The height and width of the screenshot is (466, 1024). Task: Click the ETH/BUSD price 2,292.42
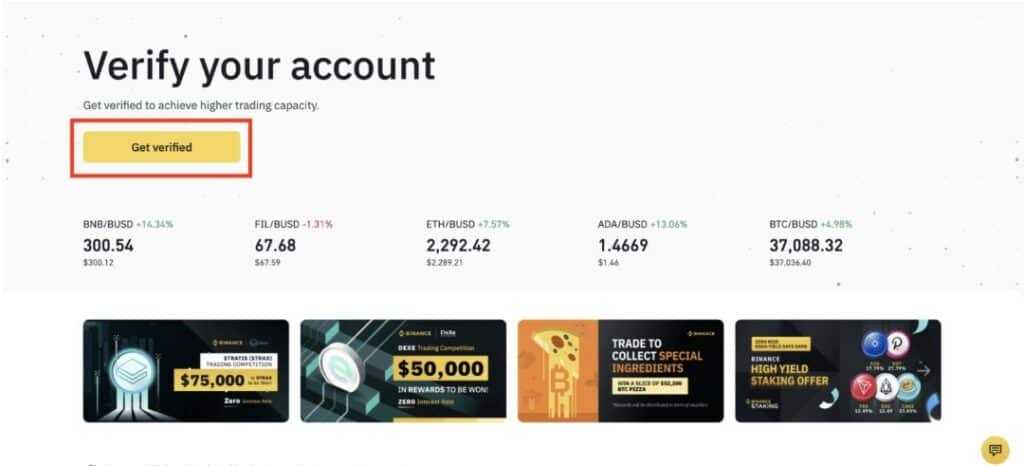tap(458, 245)
